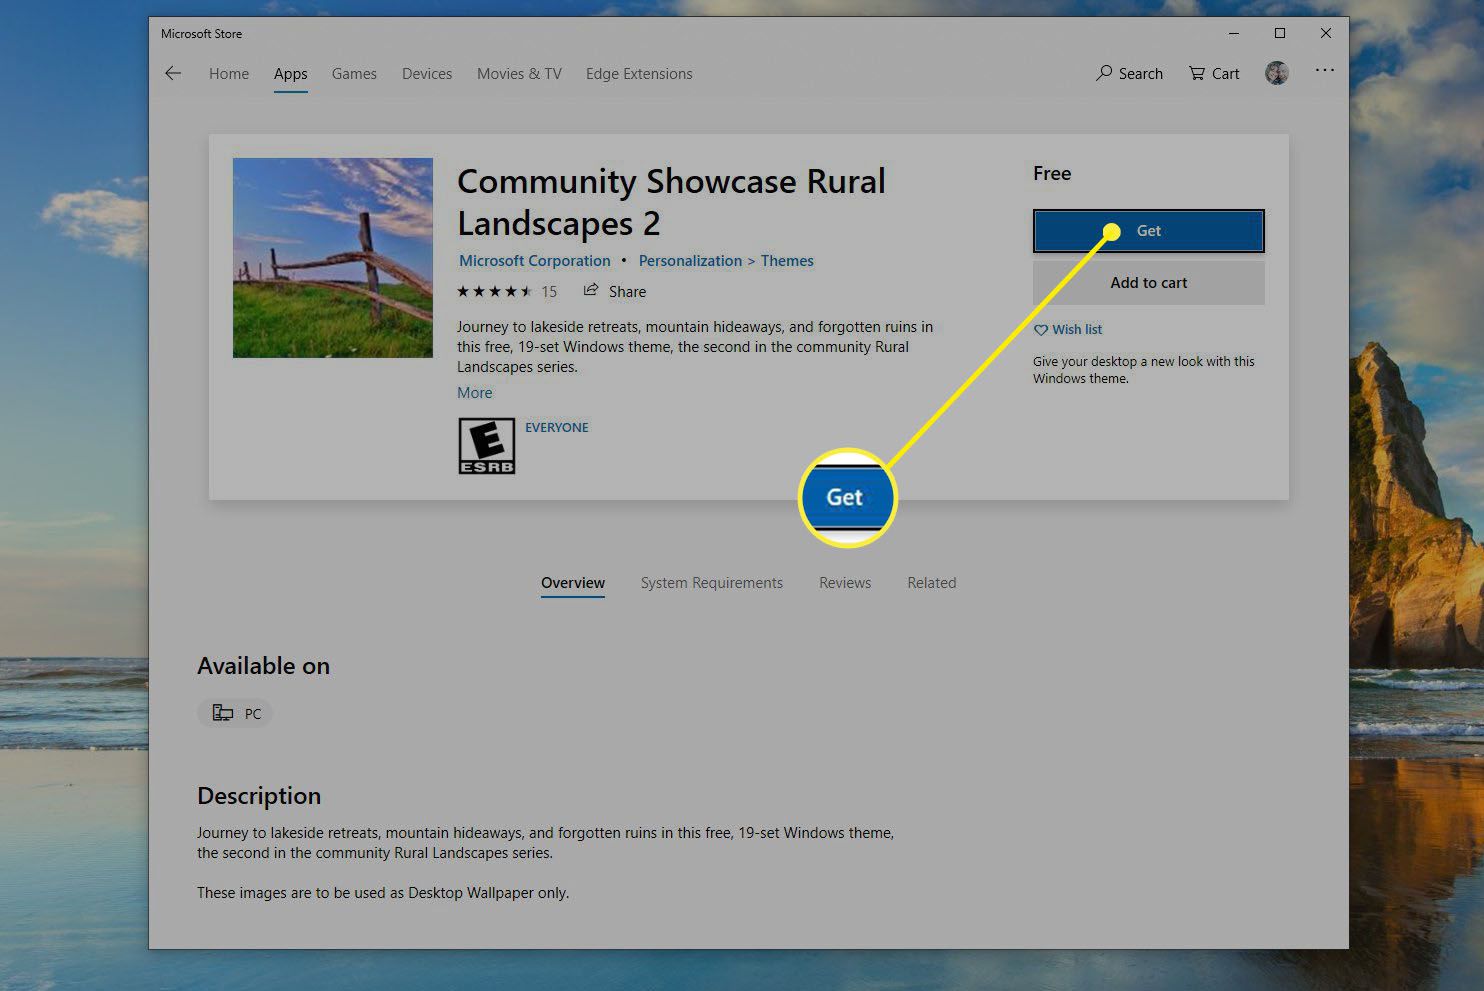Open the Edge Extensions tab

click(639, 74)
